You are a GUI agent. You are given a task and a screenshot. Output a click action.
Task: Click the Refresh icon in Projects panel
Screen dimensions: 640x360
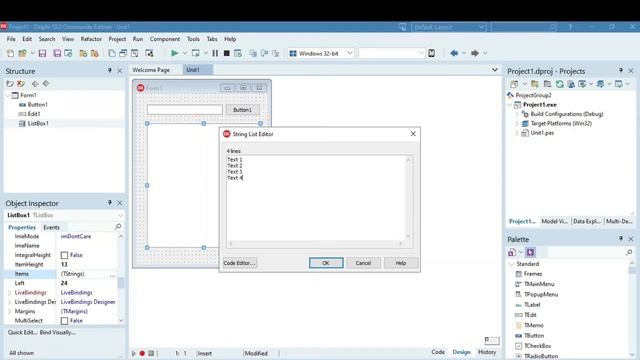(x=560, y=84)
